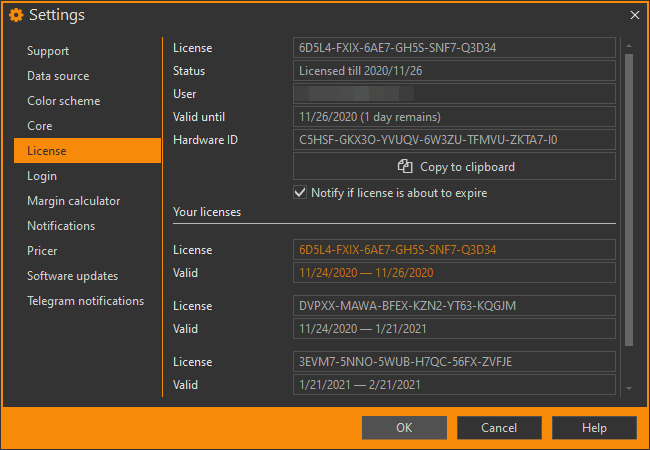
Task: Click the Cancel button
Action: [x=499, y=428]
